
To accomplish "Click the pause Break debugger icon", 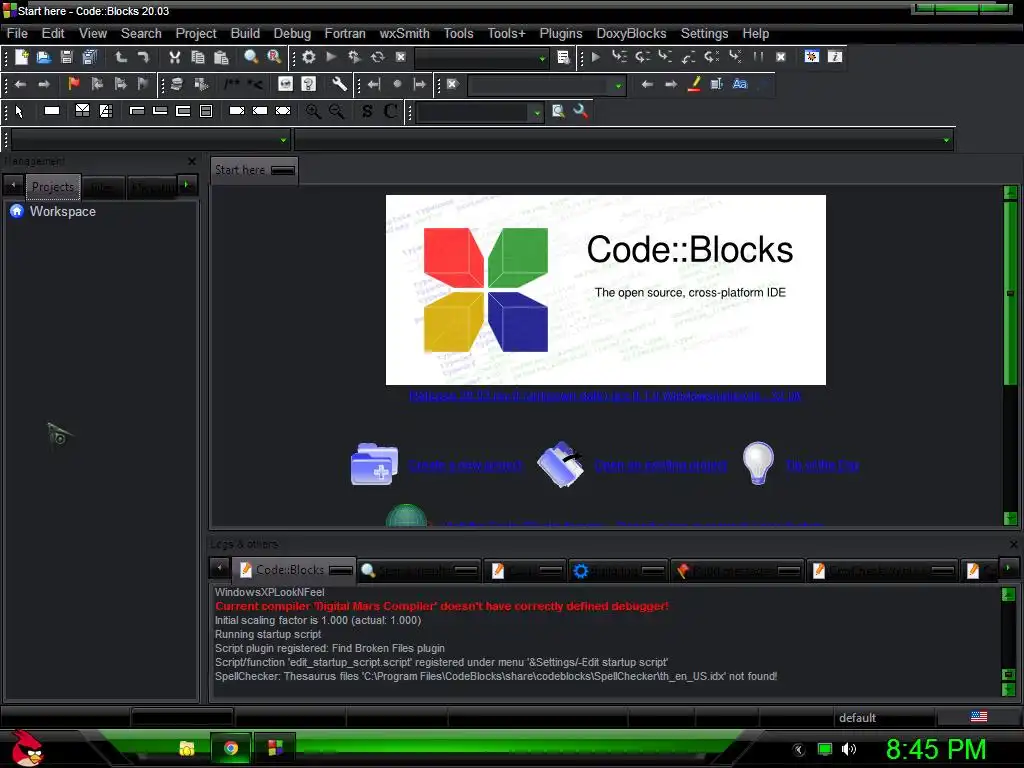I will [758, 57].
